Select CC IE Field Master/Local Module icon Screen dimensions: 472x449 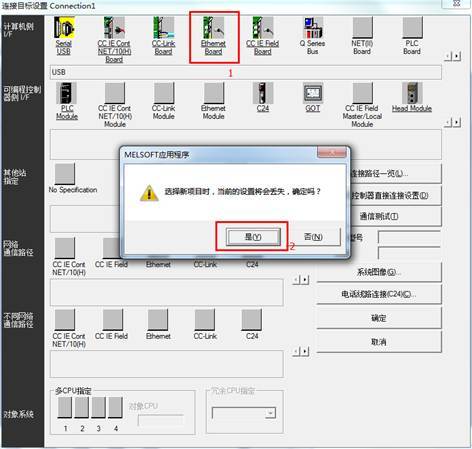pyautogui.click(x=362, y=93)
